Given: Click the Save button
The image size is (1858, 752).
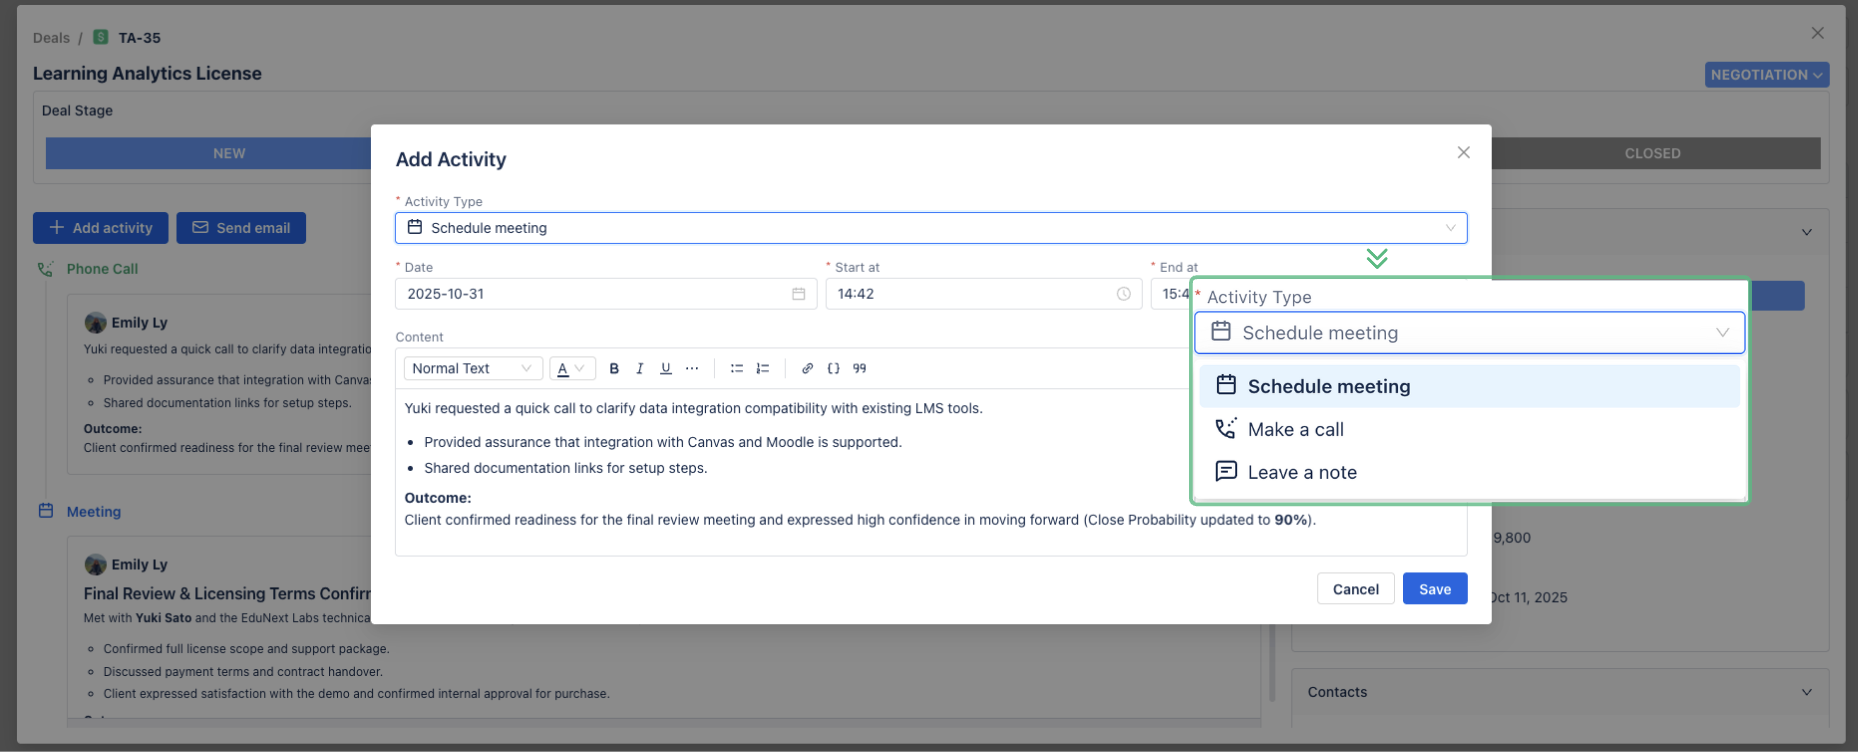Looking at the screenshot, I should point(1434,589).
